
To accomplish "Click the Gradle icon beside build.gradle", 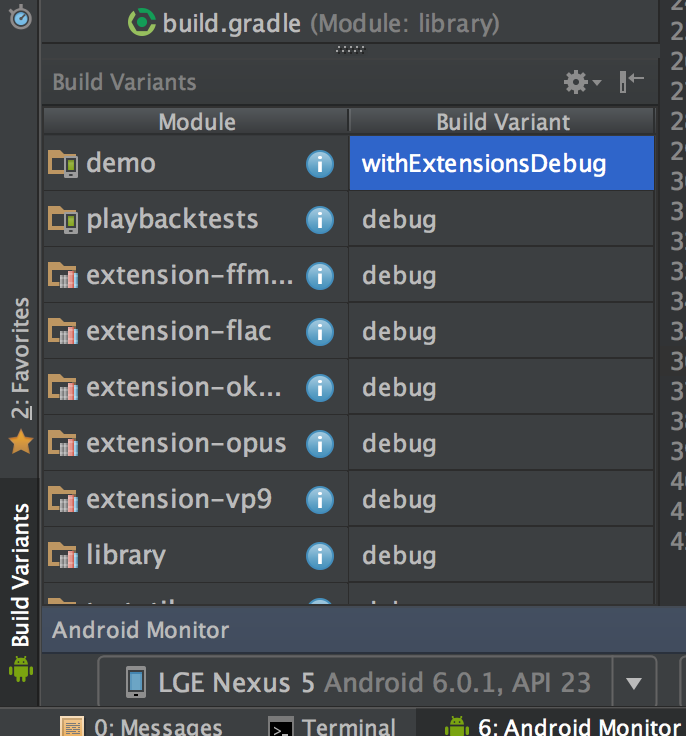I will coord(141,22).
